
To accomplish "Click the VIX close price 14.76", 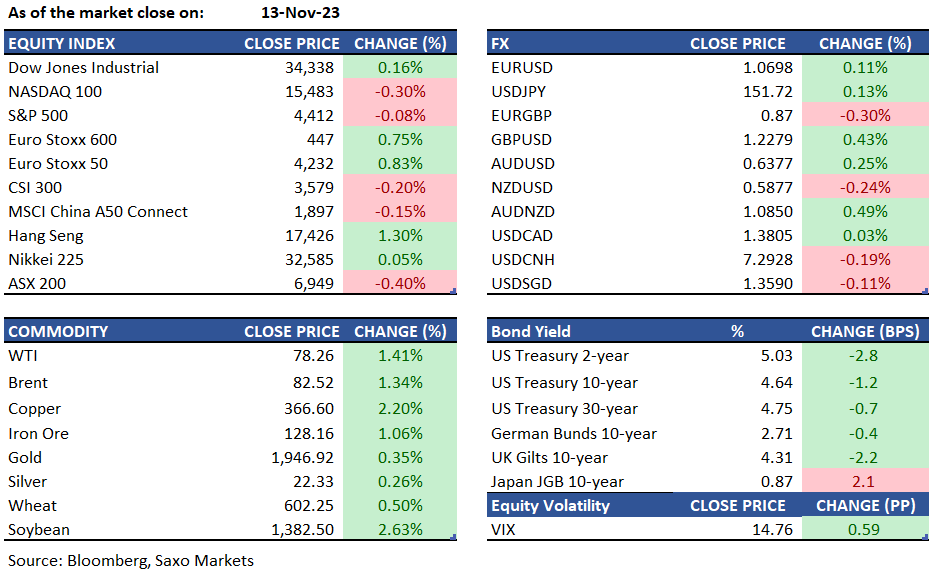I will 772,530.
